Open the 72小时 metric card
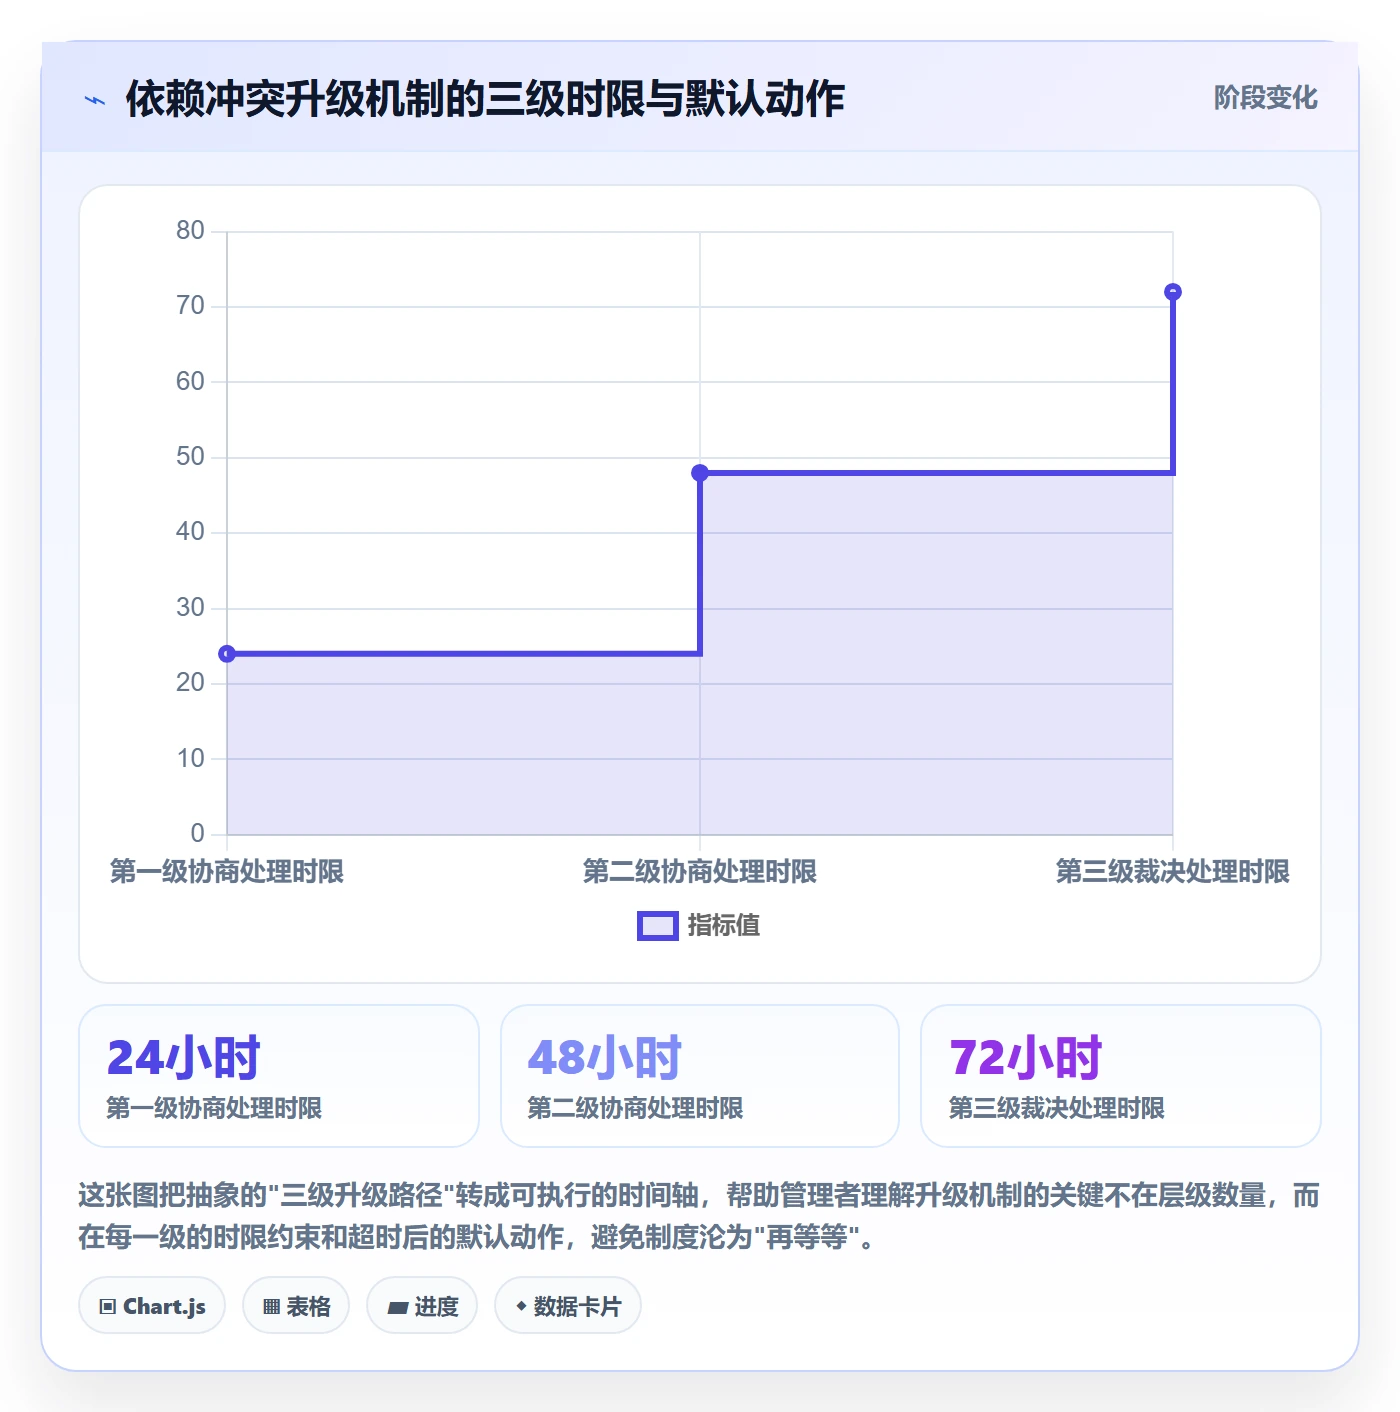Screen dimensions: 1400x1412 [1121, 1076]
